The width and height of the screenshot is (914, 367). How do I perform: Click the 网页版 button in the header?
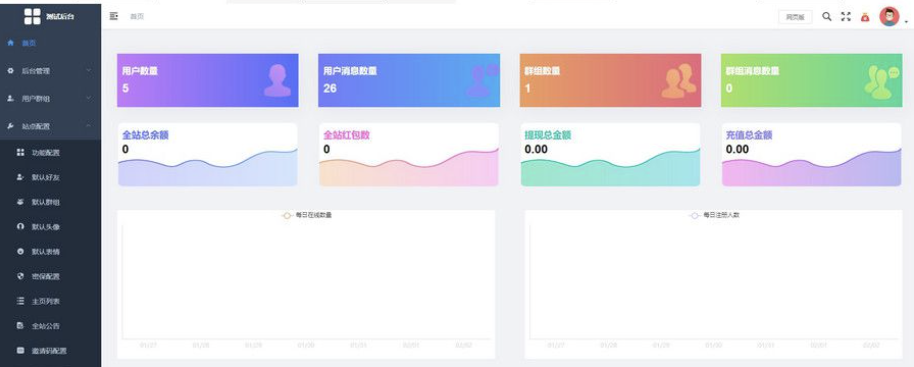coord(795,17)
